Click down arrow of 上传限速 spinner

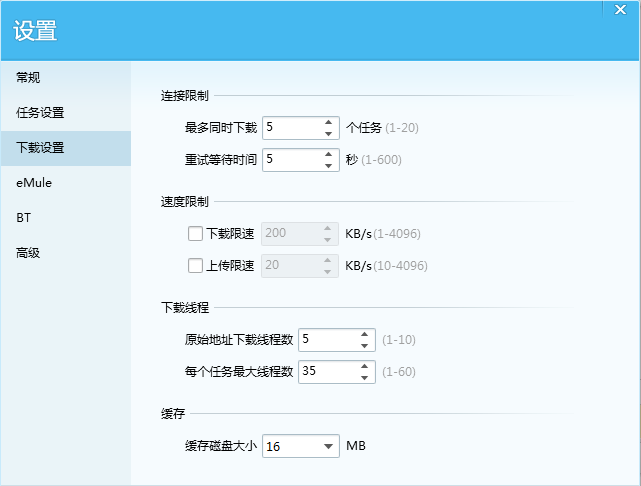(327, 272)
